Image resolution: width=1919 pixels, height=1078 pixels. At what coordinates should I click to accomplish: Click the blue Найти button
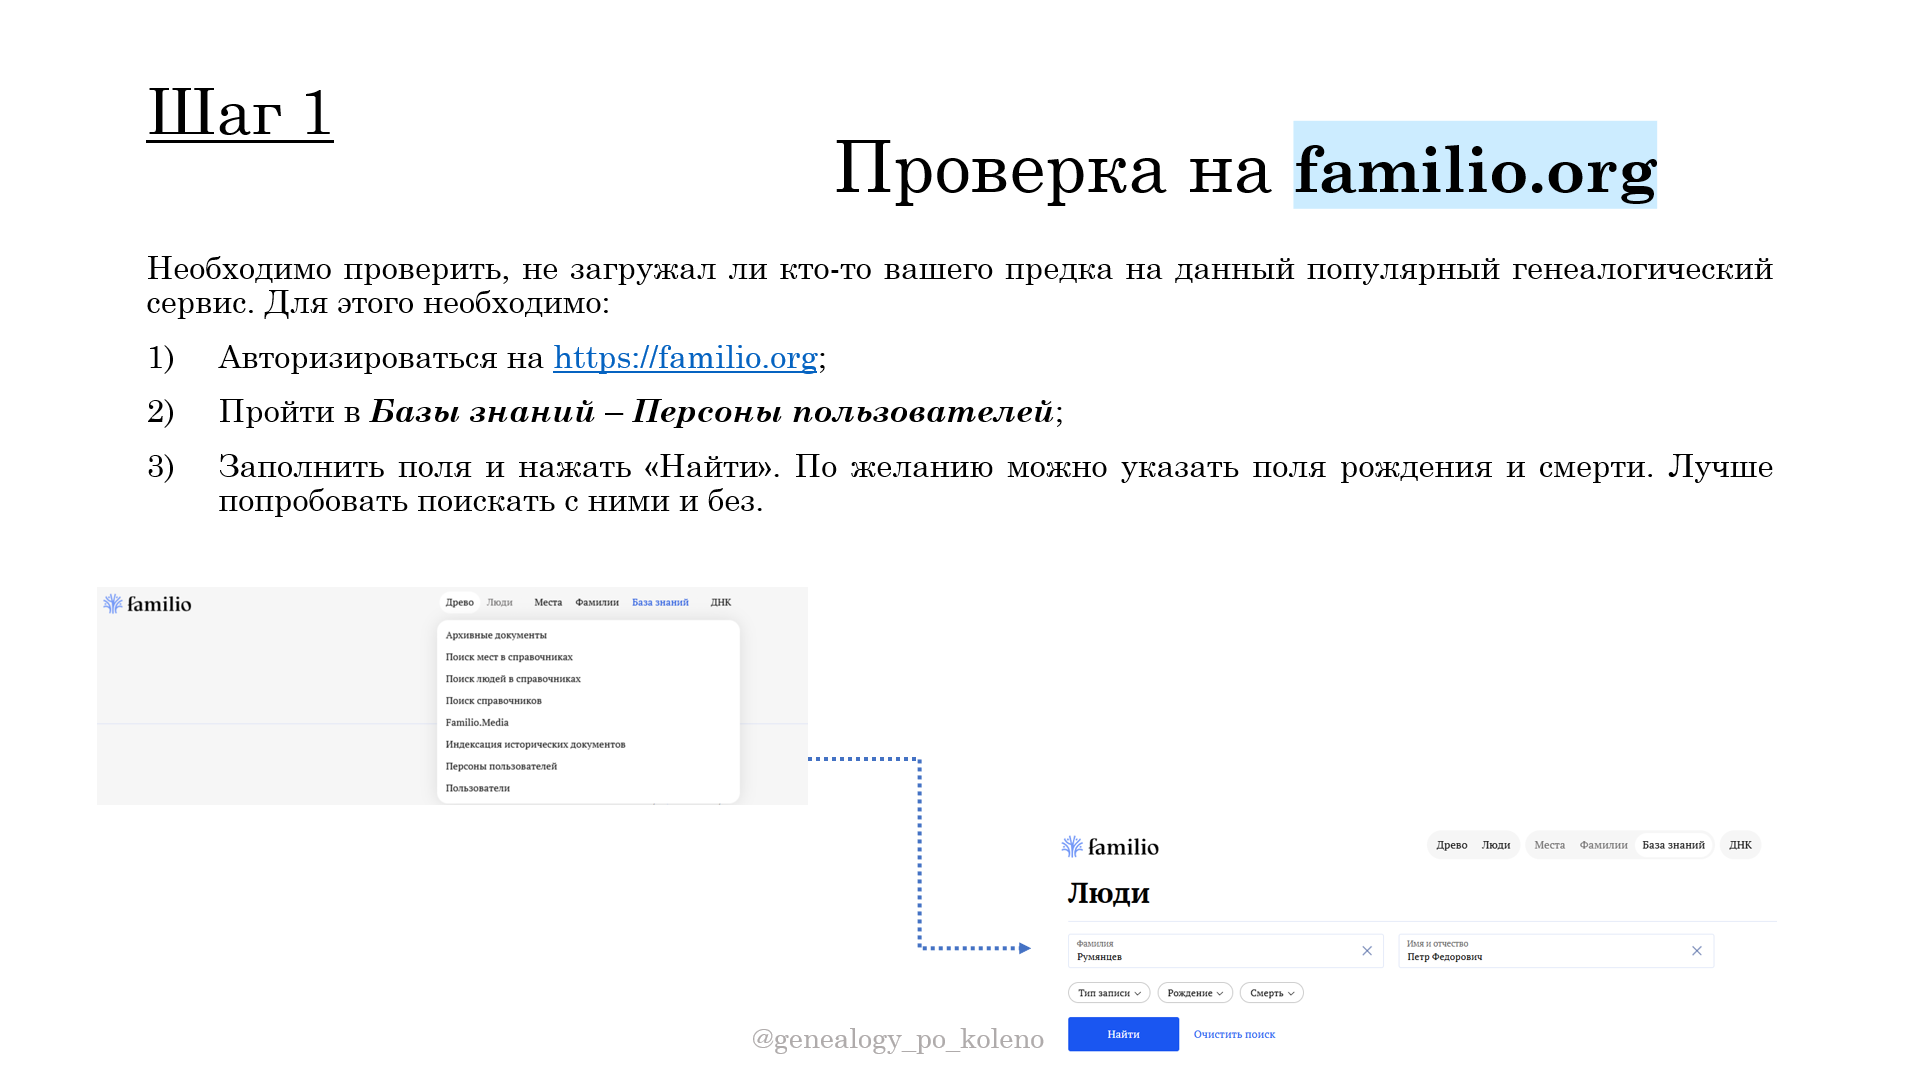(1123, 1034)
